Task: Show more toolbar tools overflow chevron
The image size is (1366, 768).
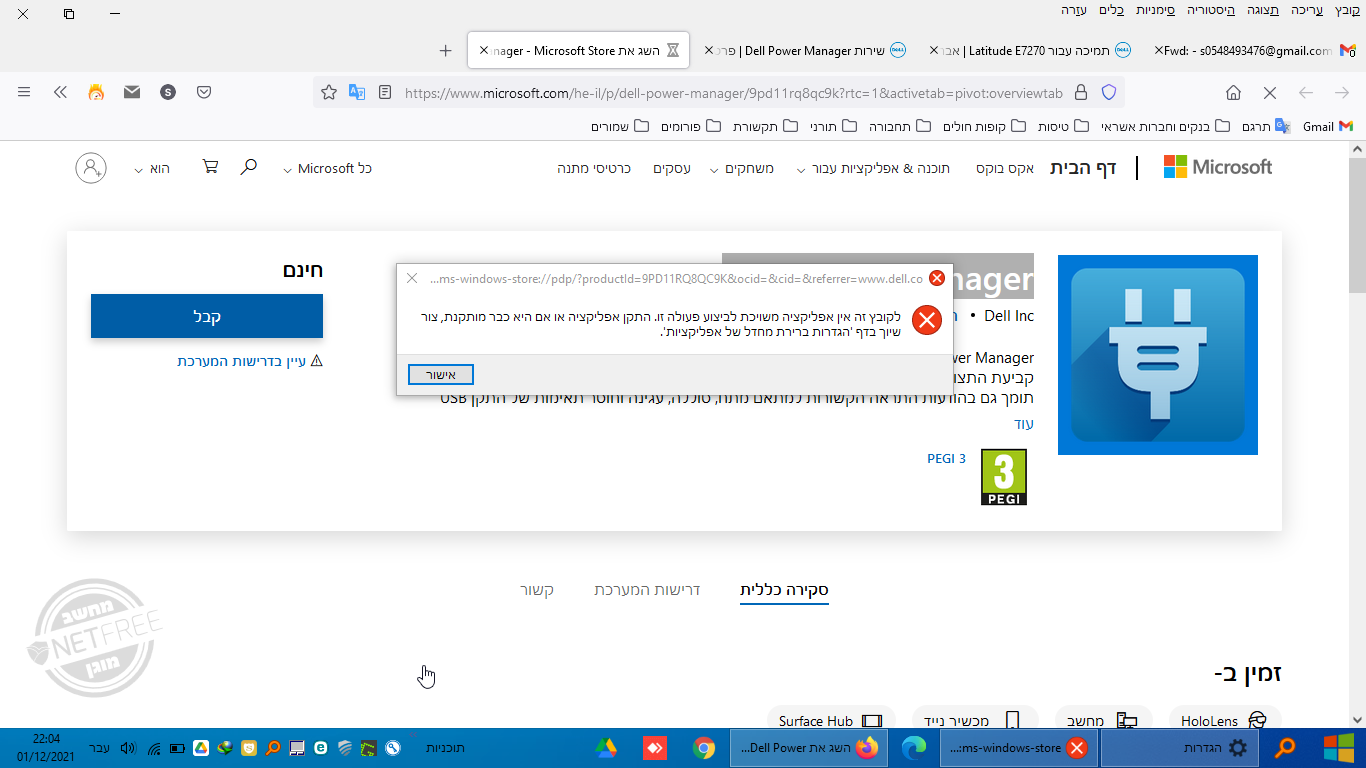Action: (x=60, y=92)
